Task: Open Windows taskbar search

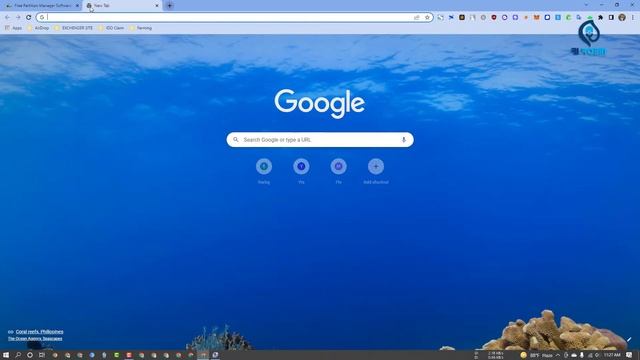Action: coord(18,355)
